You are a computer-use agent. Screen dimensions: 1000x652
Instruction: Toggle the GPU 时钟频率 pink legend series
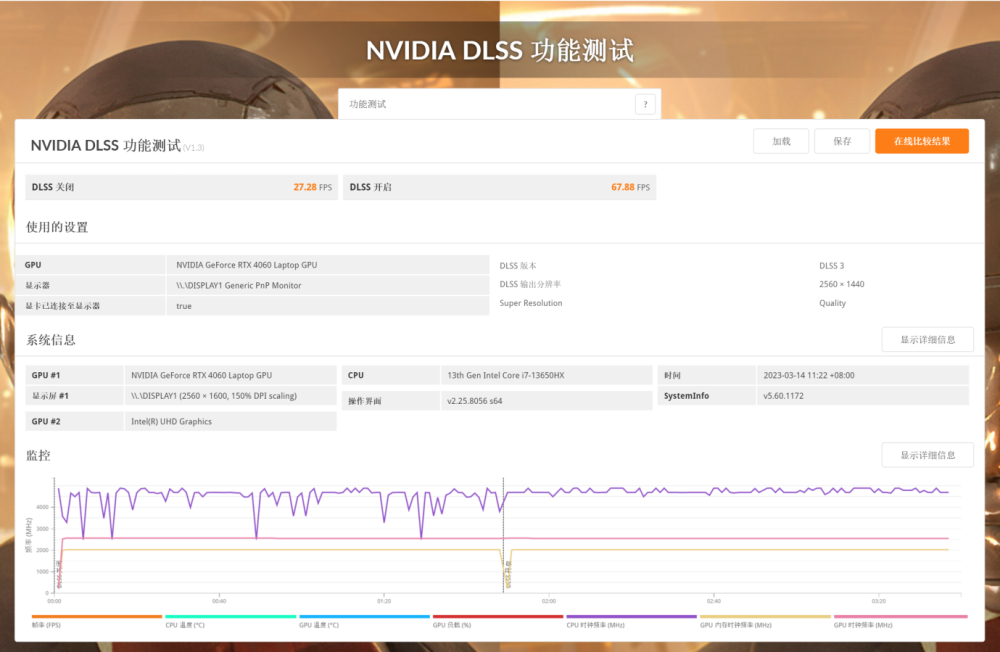[x=899, y=622]
